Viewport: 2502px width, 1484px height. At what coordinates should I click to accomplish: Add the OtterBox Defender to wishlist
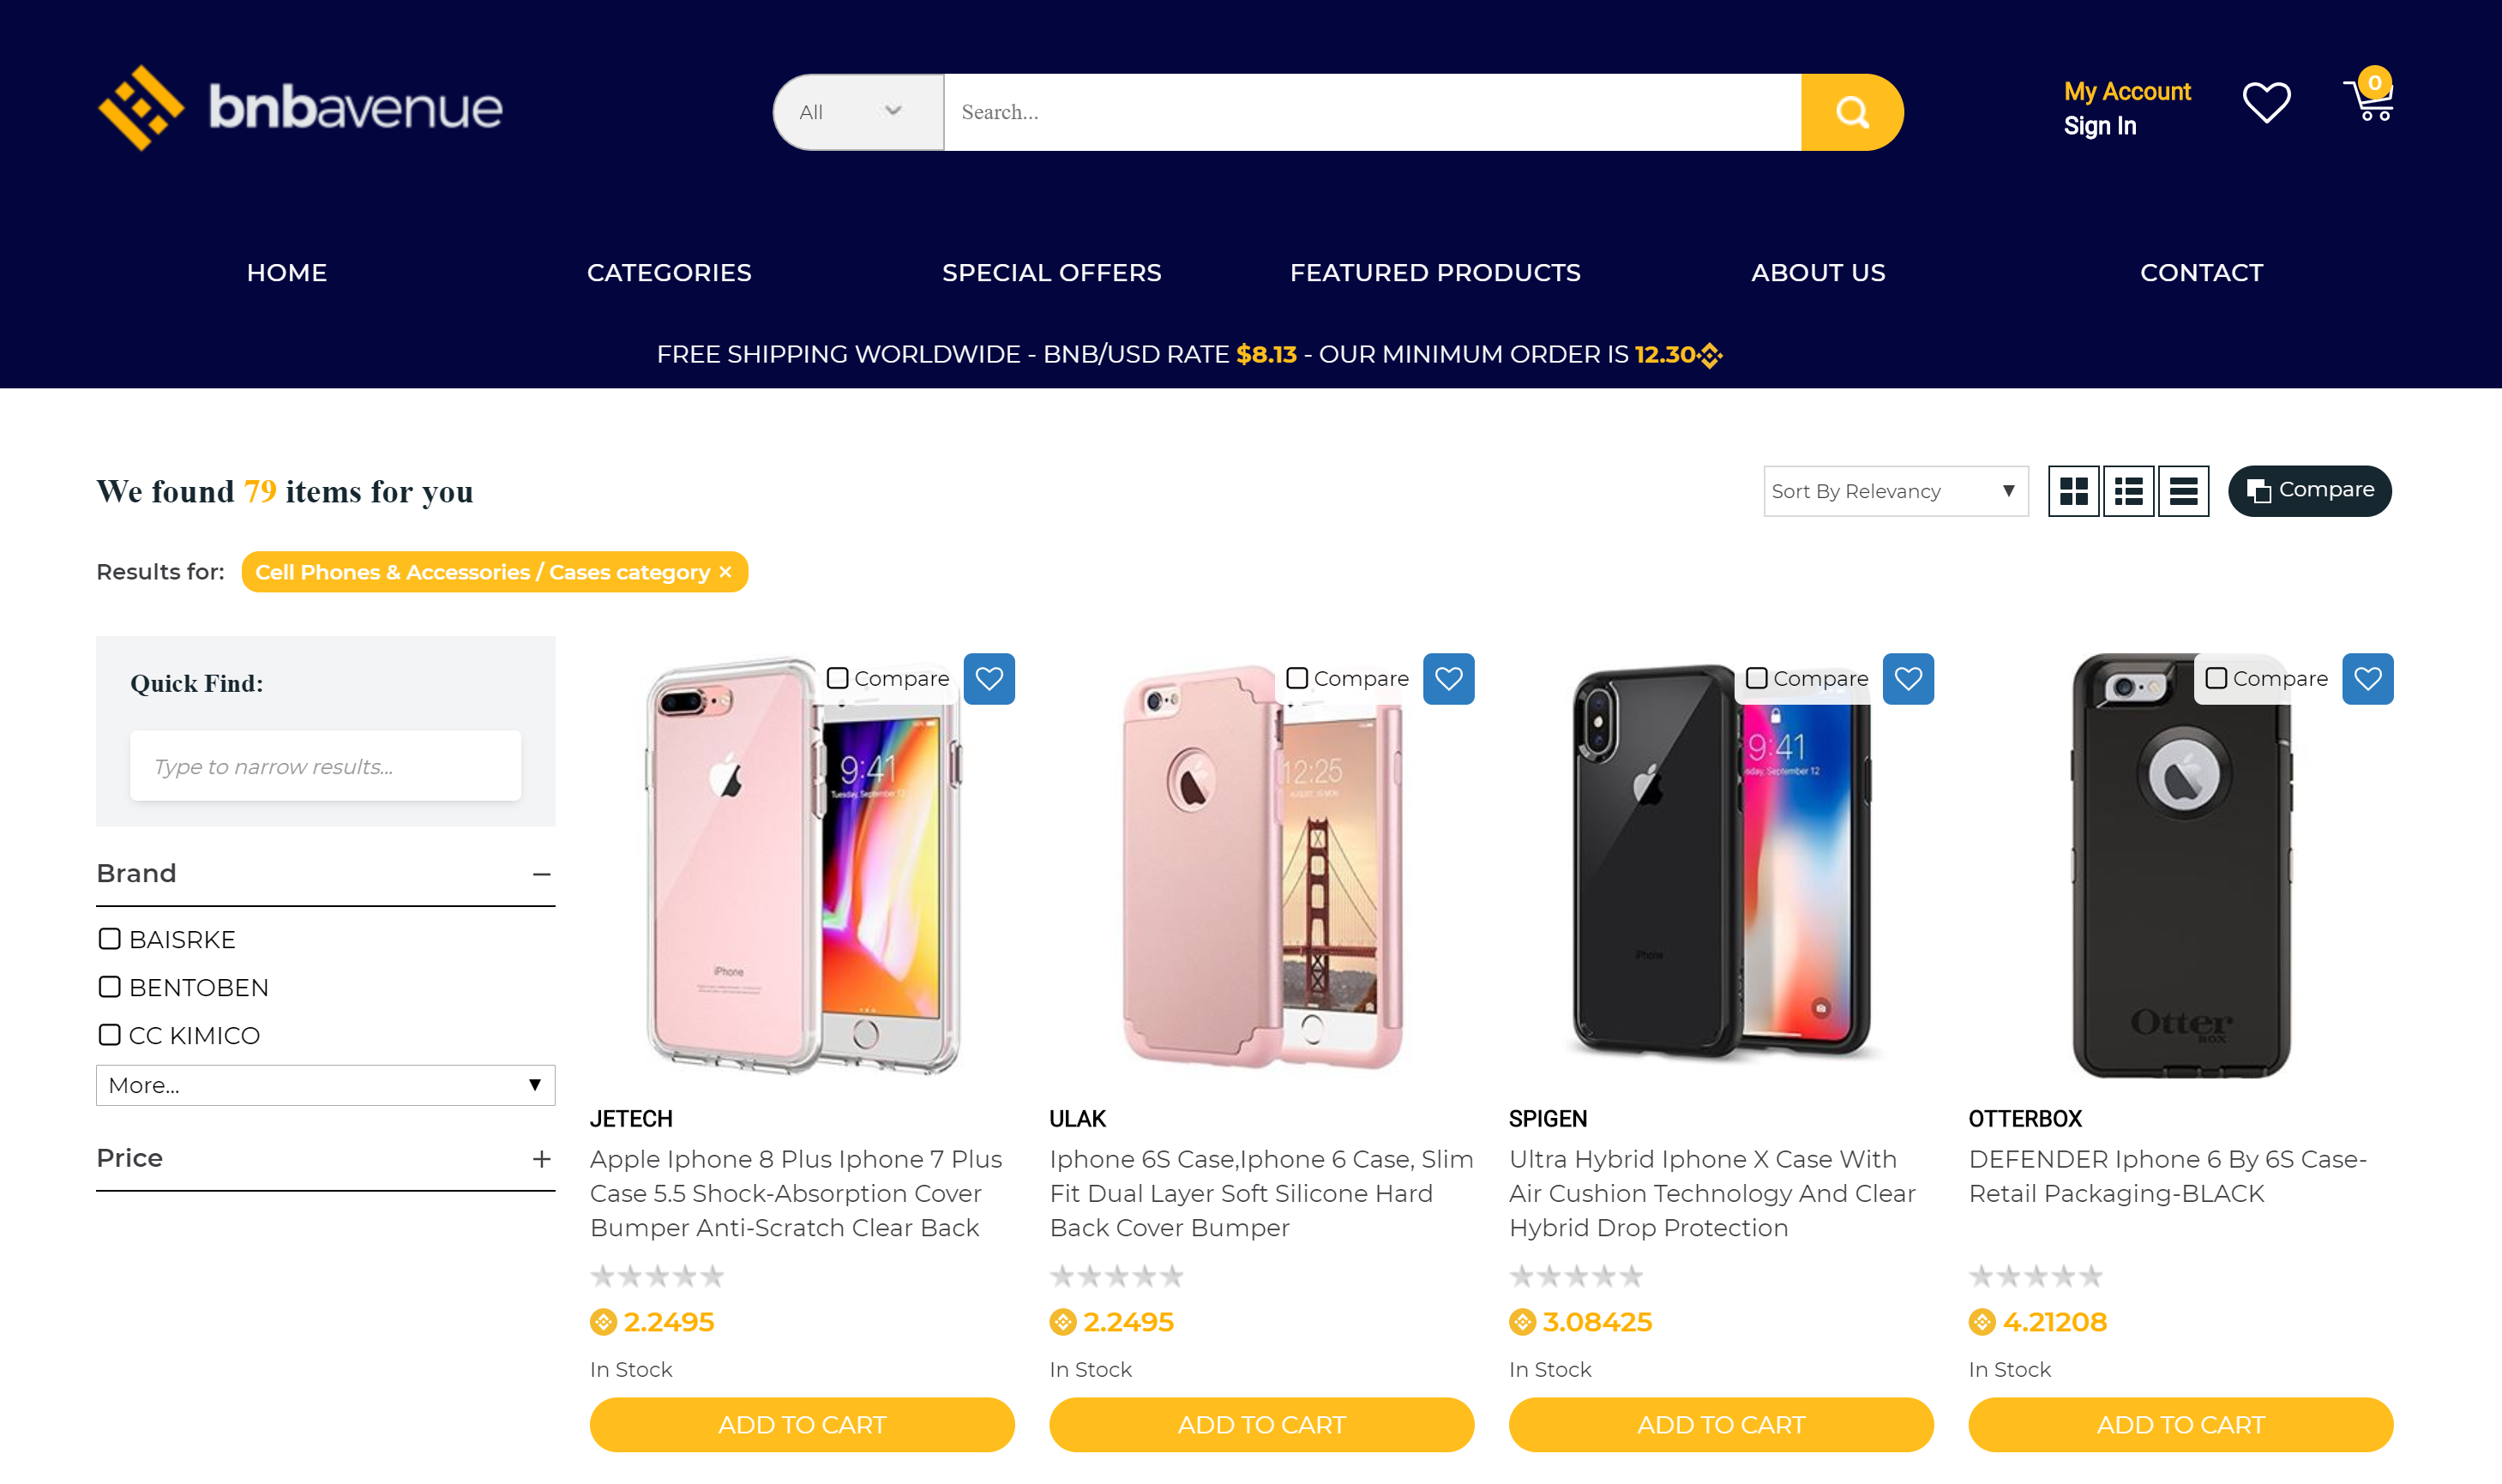(x=2367, y=679)
